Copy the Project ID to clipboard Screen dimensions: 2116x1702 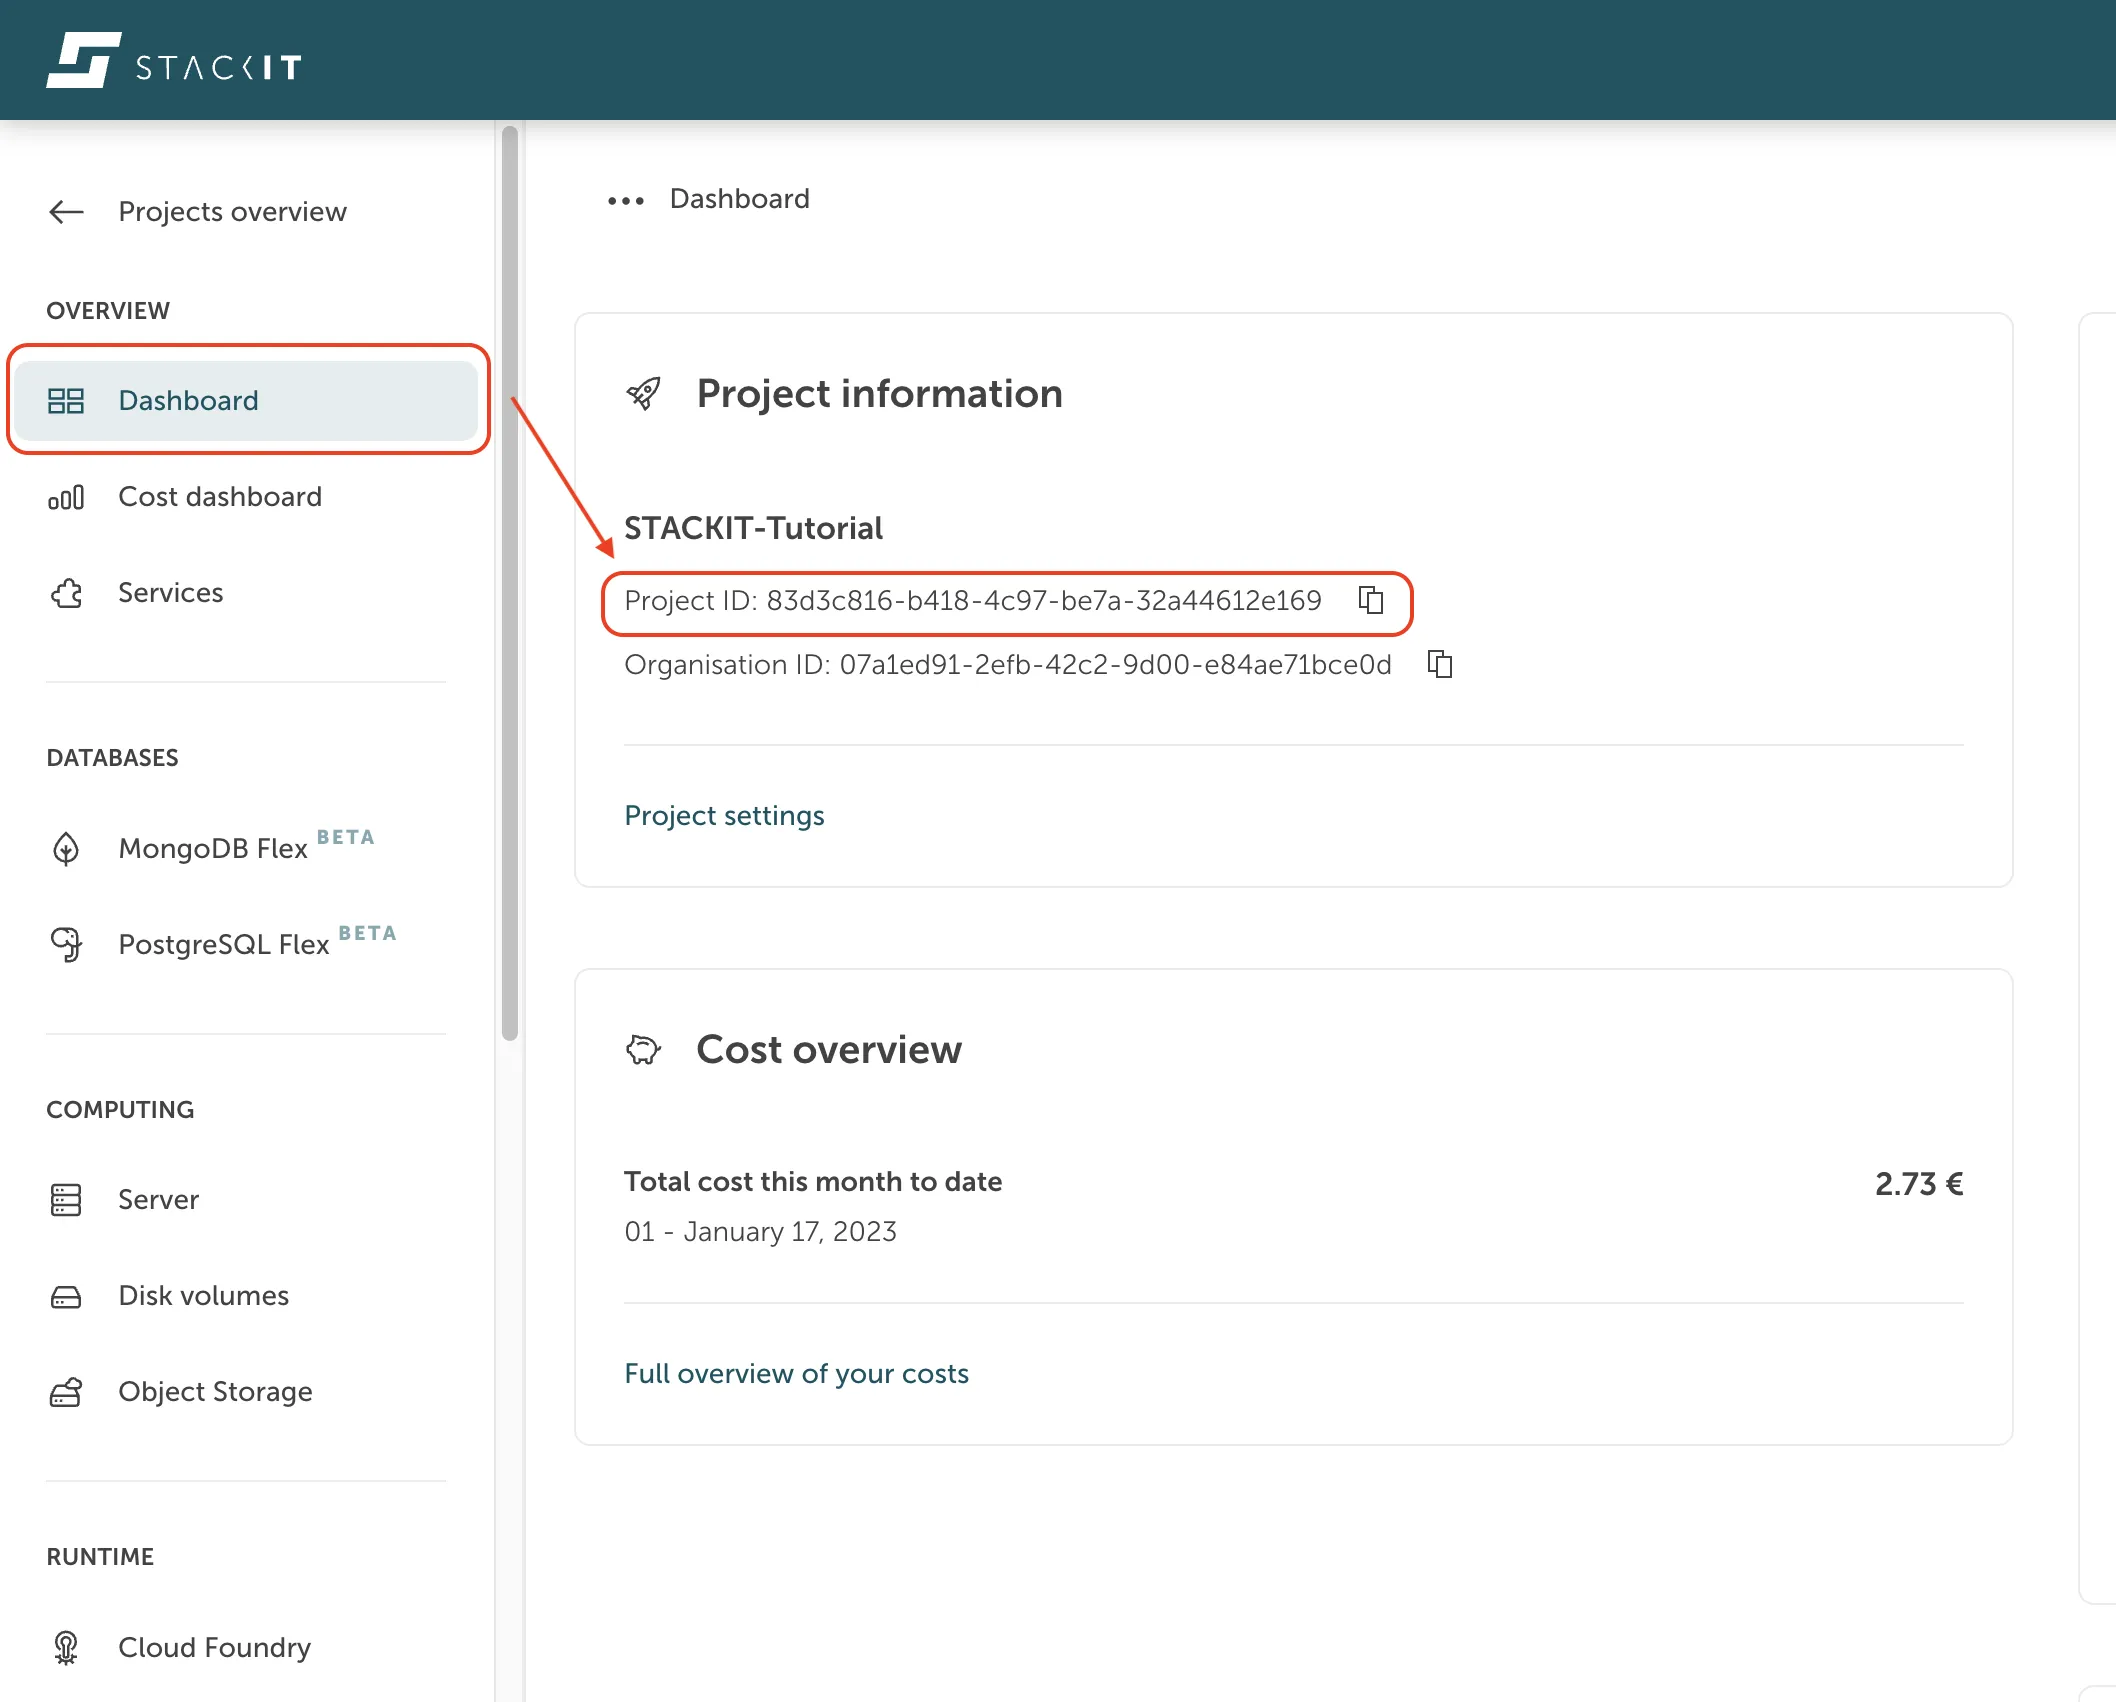pos(1371,600)
